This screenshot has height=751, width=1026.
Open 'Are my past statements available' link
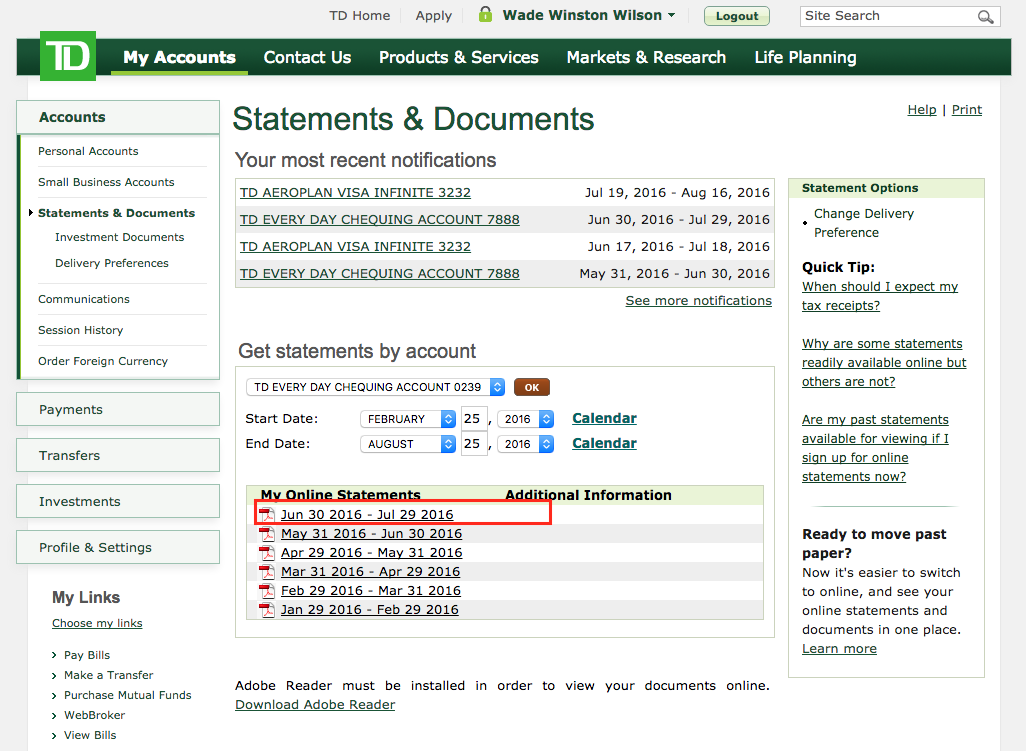click(x=876, y=448)
